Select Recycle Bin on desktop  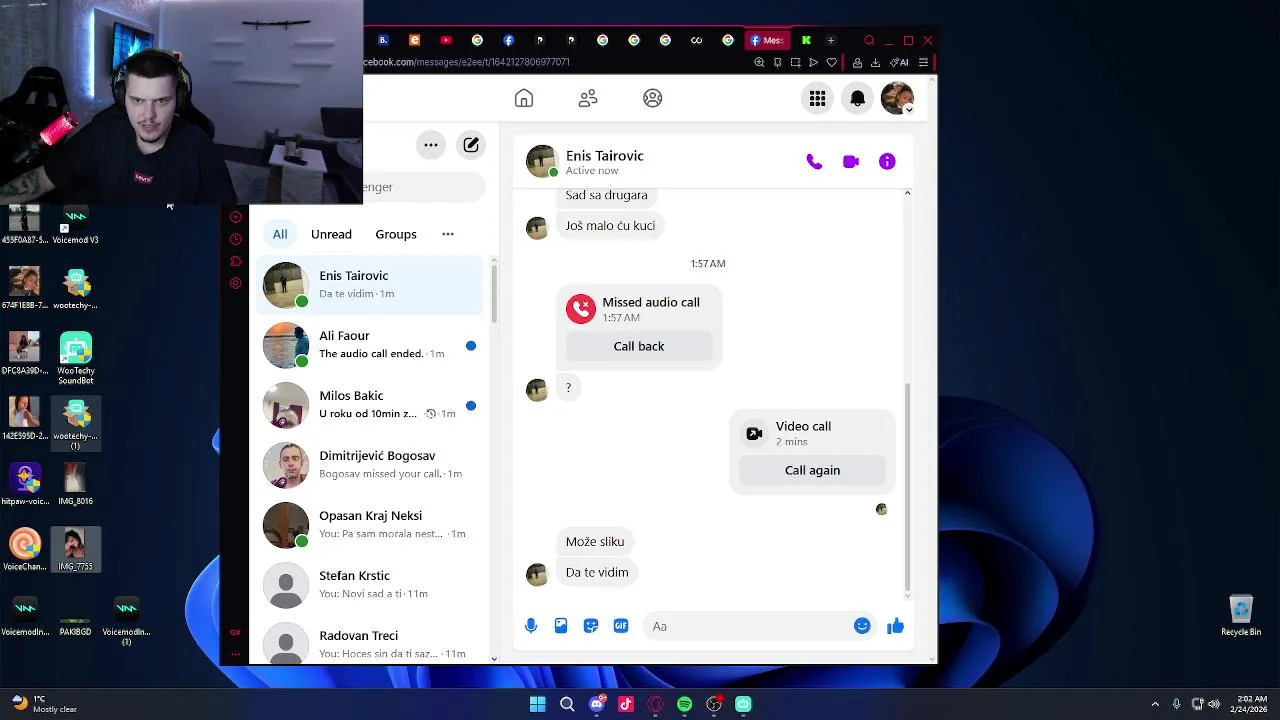click(x=1241, y=615)
